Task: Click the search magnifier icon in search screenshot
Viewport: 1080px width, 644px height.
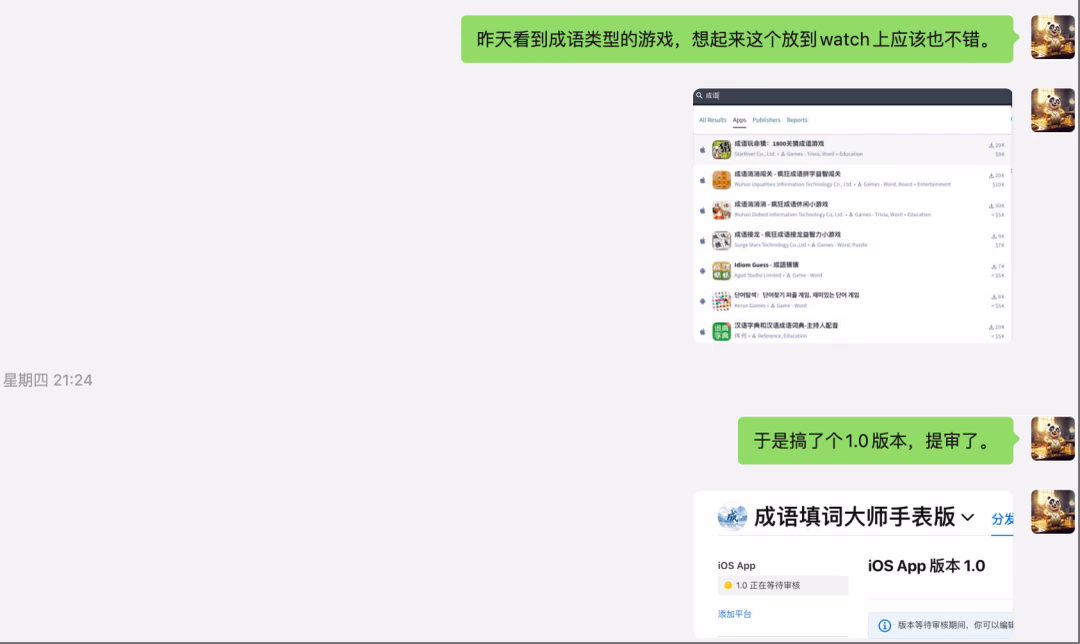Action: [699, 96]
